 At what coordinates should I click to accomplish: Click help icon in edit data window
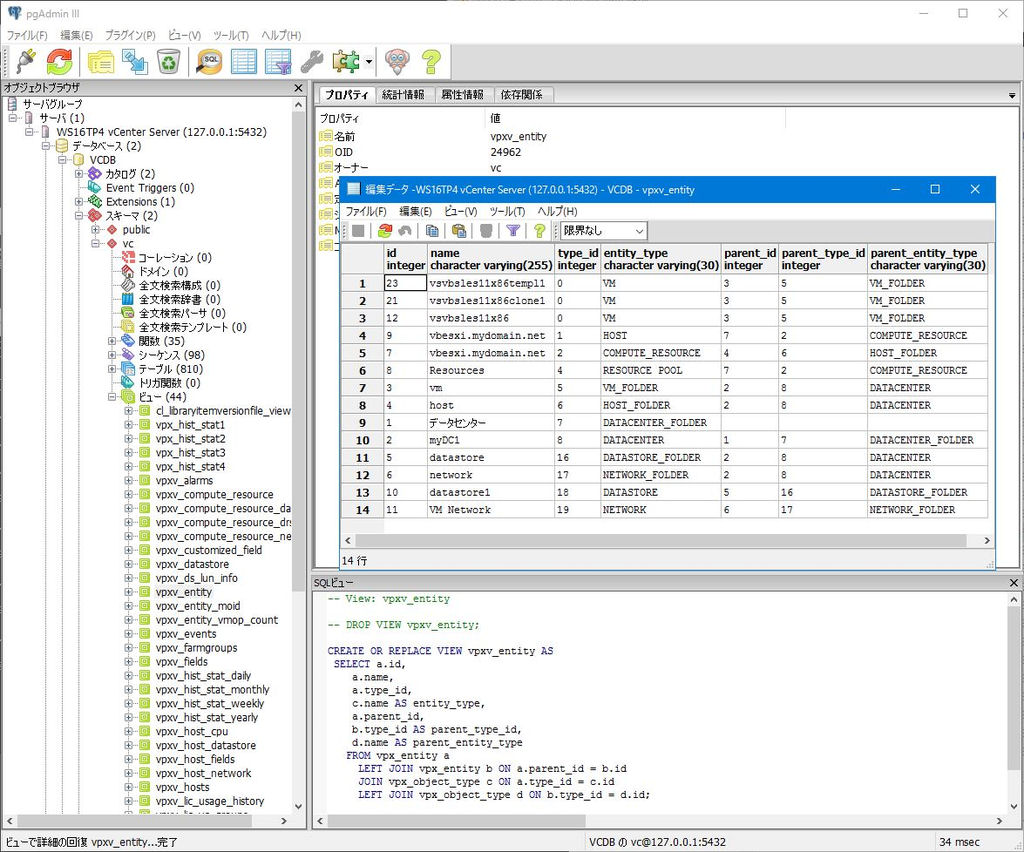tap(539, 230)
